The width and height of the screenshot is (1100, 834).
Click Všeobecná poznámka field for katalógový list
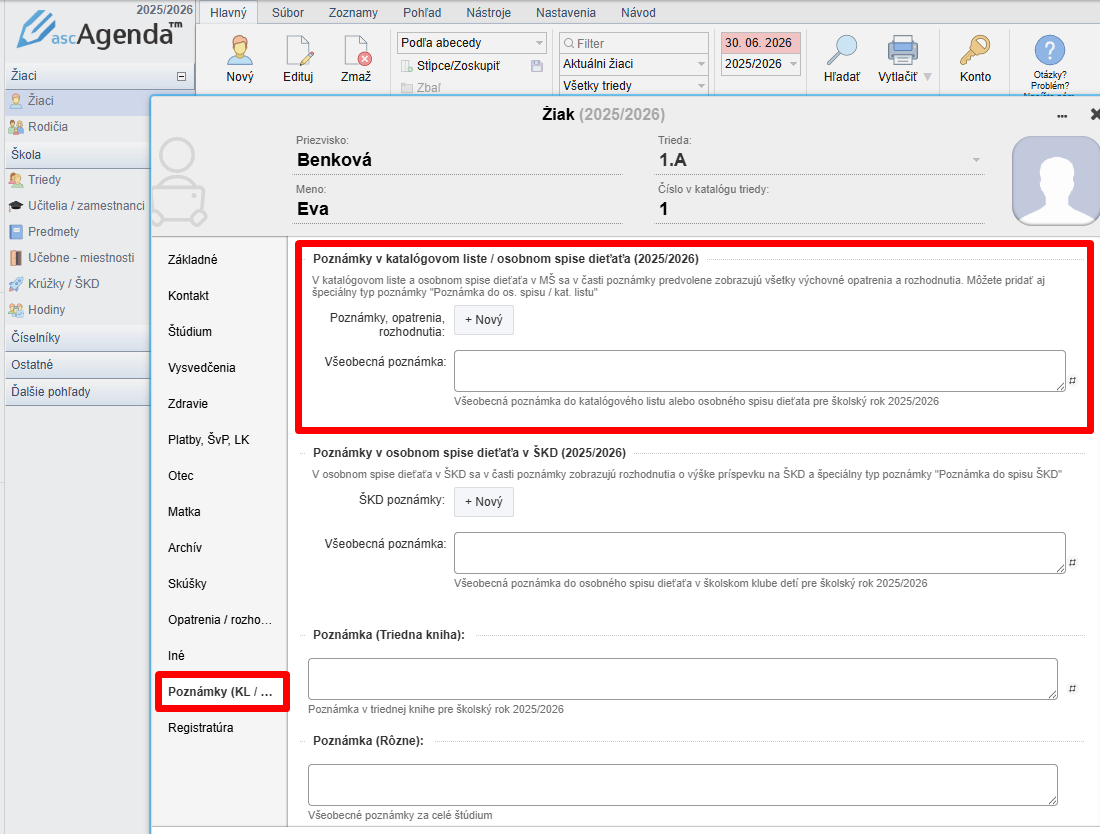[759, 371]
